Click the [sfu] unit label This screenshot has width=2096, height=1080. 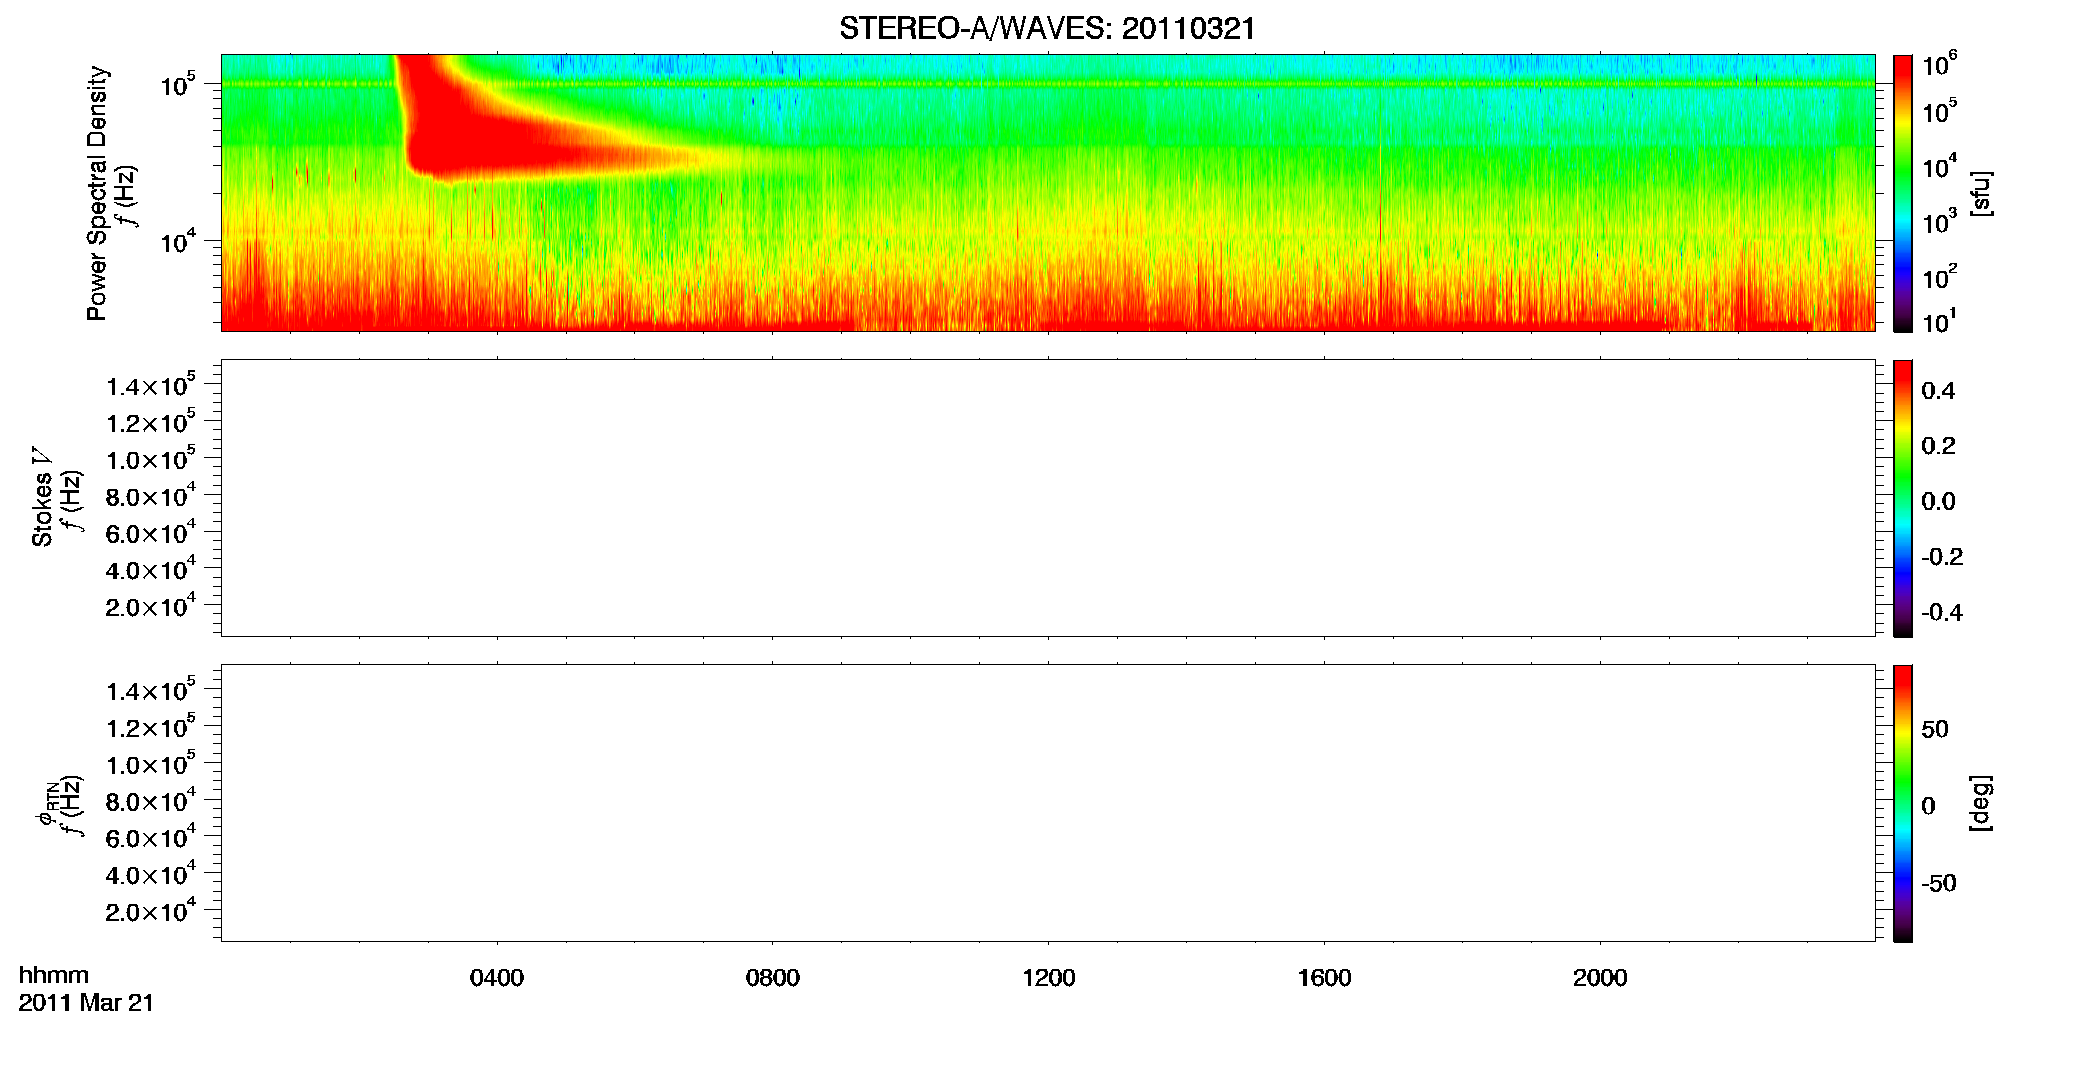click(1981, 193)
